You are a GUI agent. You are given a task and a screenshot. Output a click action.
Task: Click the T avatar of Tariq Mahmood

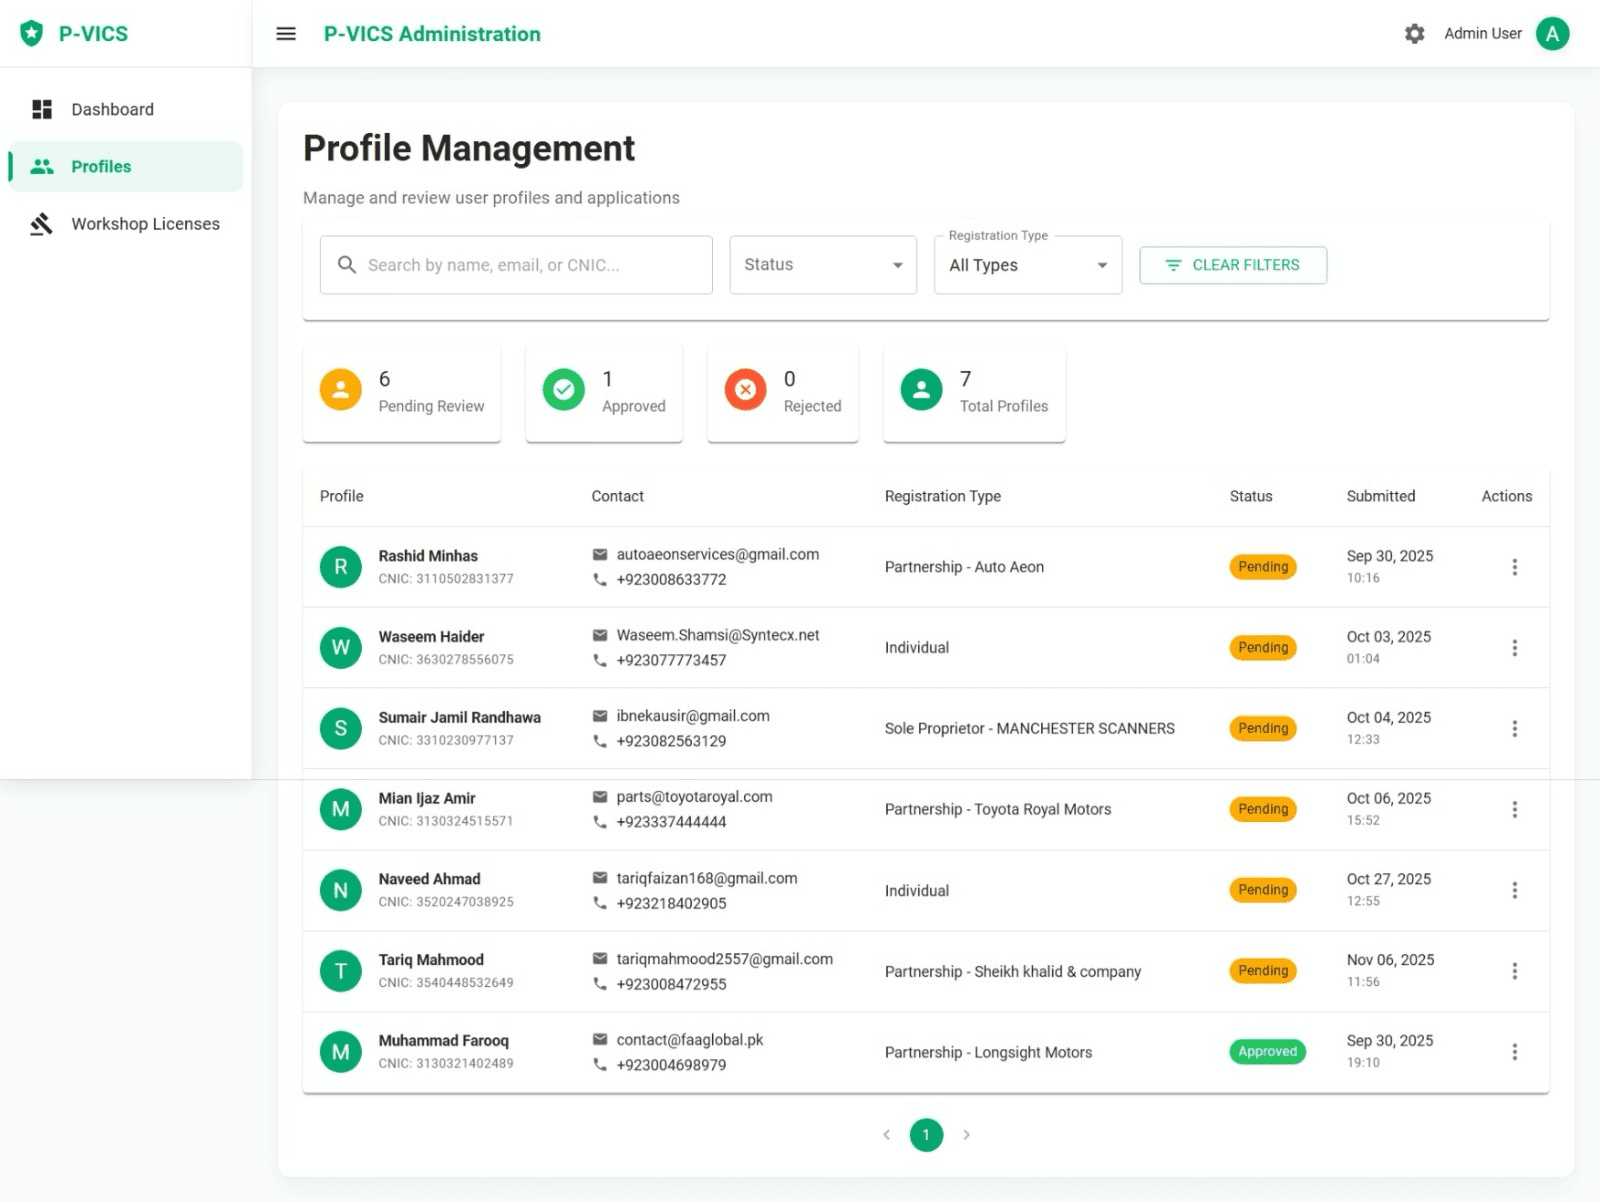pos(341,971)
